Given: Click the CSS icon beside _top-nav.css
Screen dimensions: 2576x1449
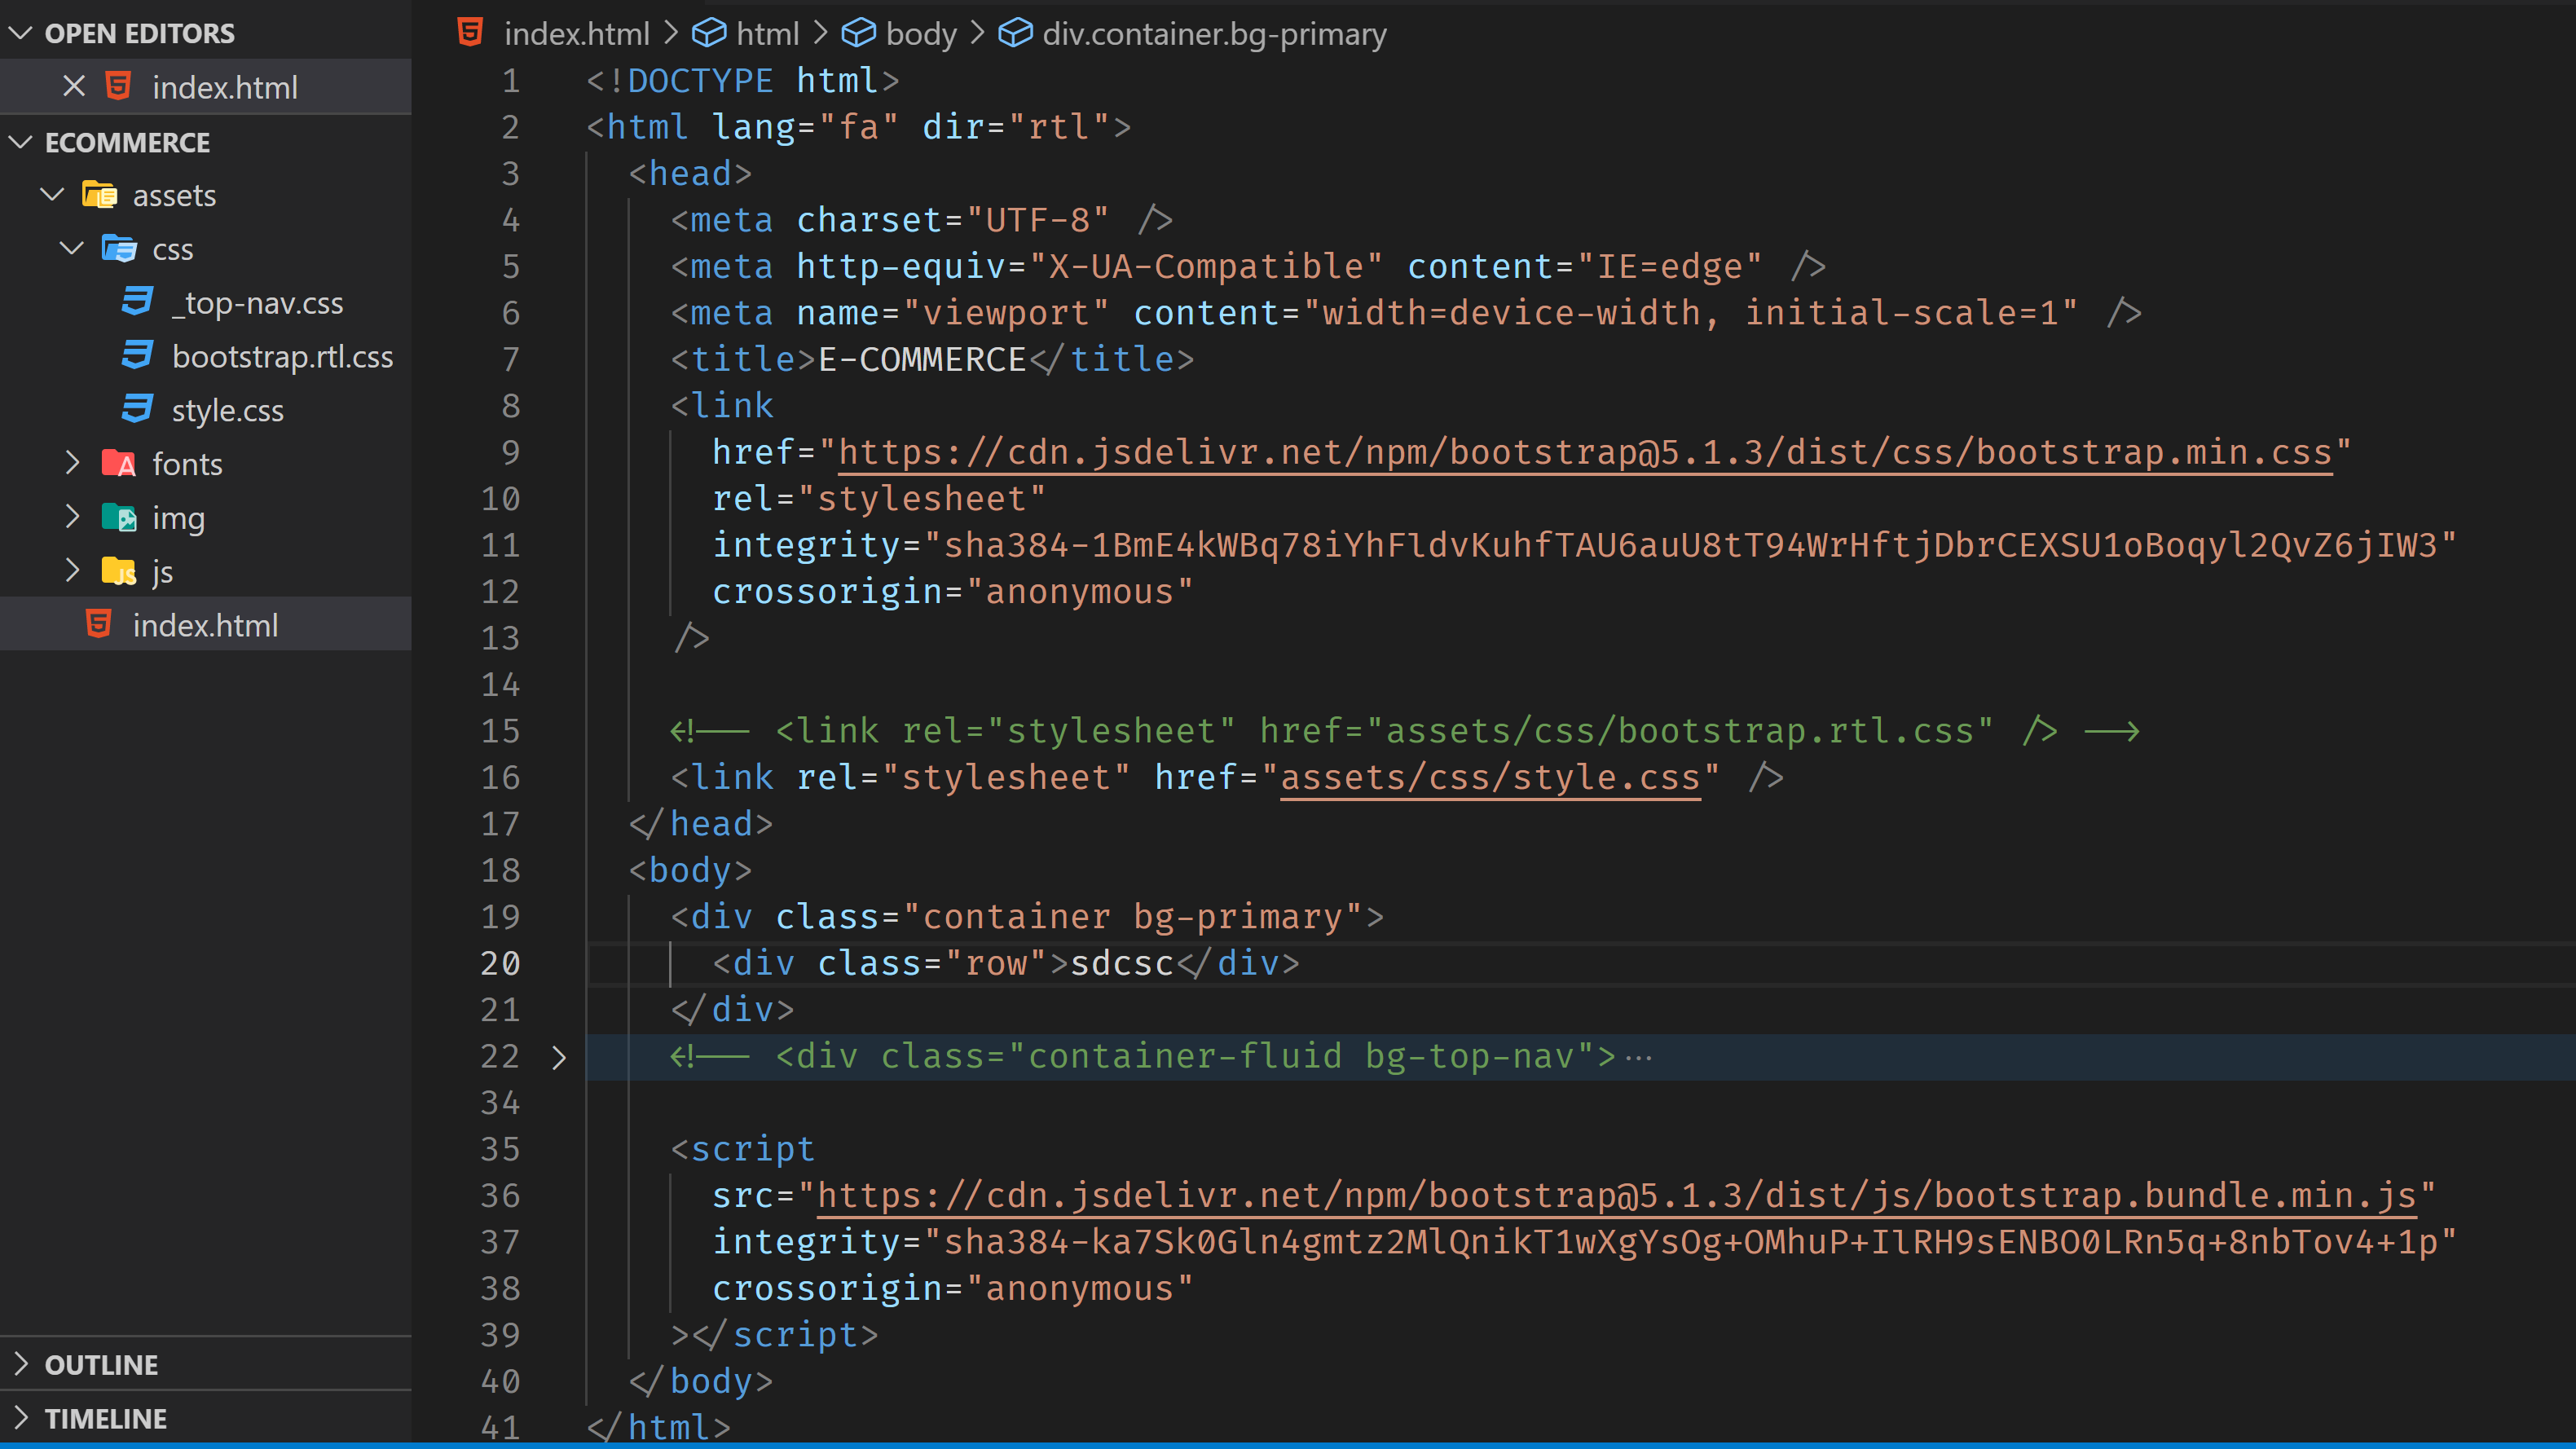Looking at the screenshot, I should pos(137,302).
